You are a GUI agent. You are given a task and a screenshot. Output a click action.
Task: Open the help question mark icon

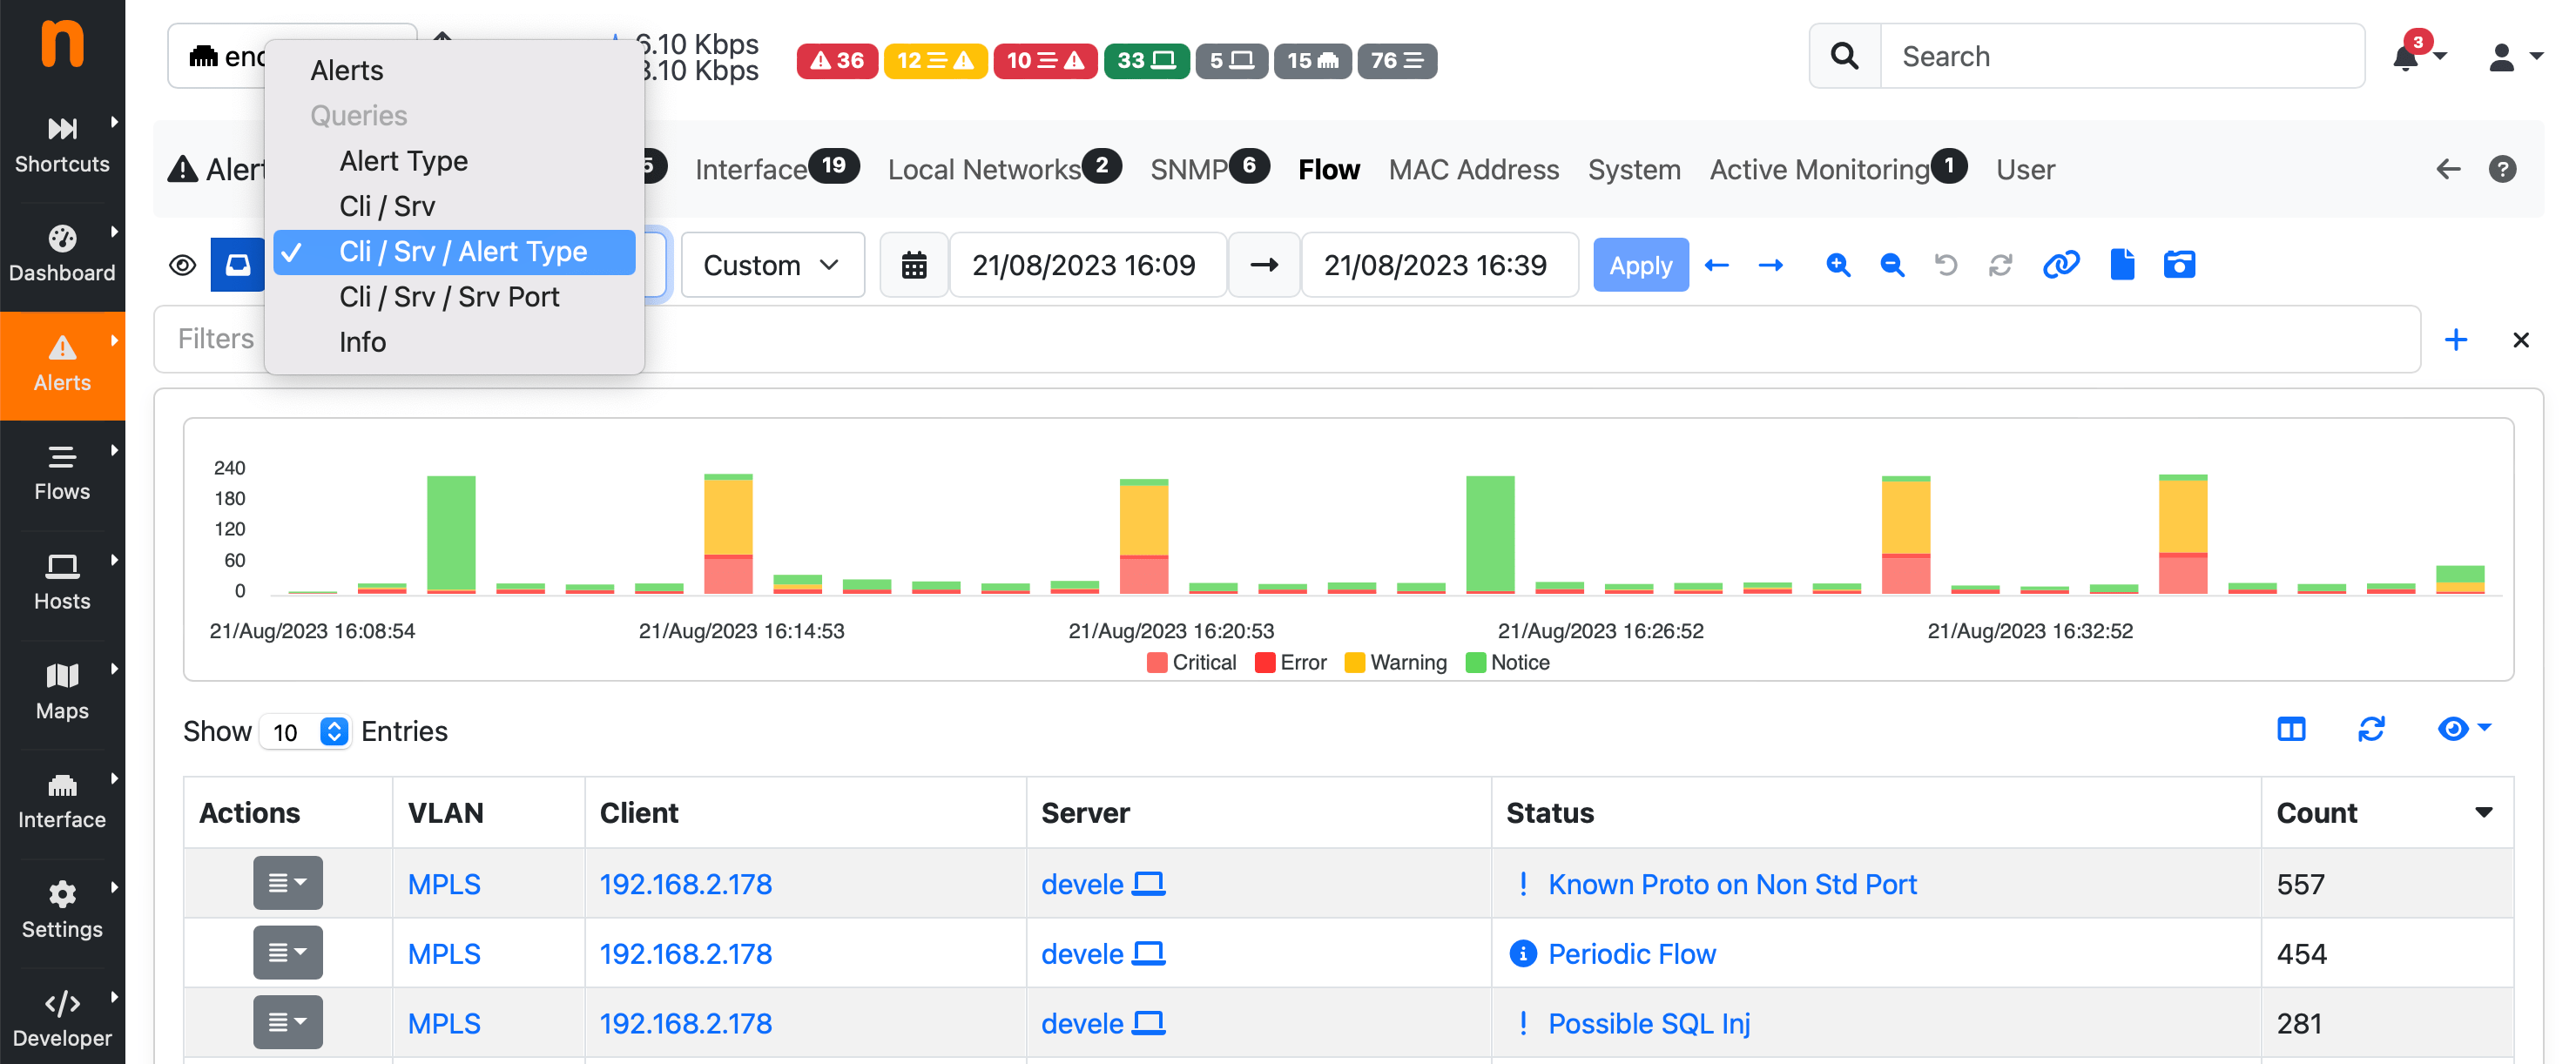[2502, 169]
